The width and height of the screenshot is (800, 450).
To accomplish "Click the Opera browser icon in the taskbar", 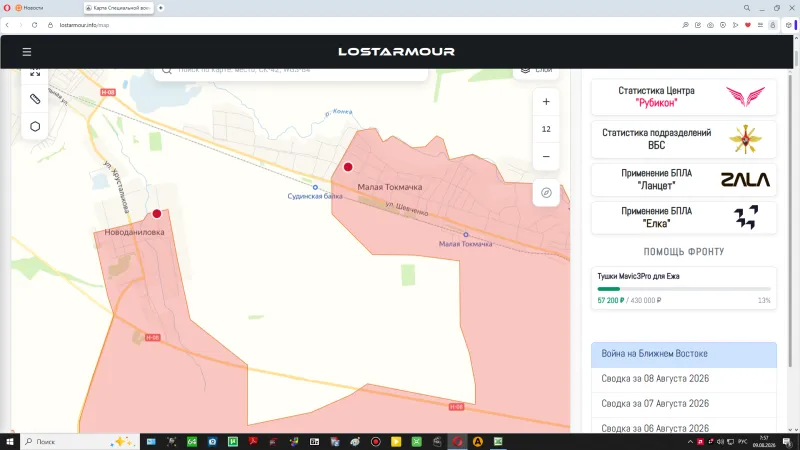I will (457, 442).
